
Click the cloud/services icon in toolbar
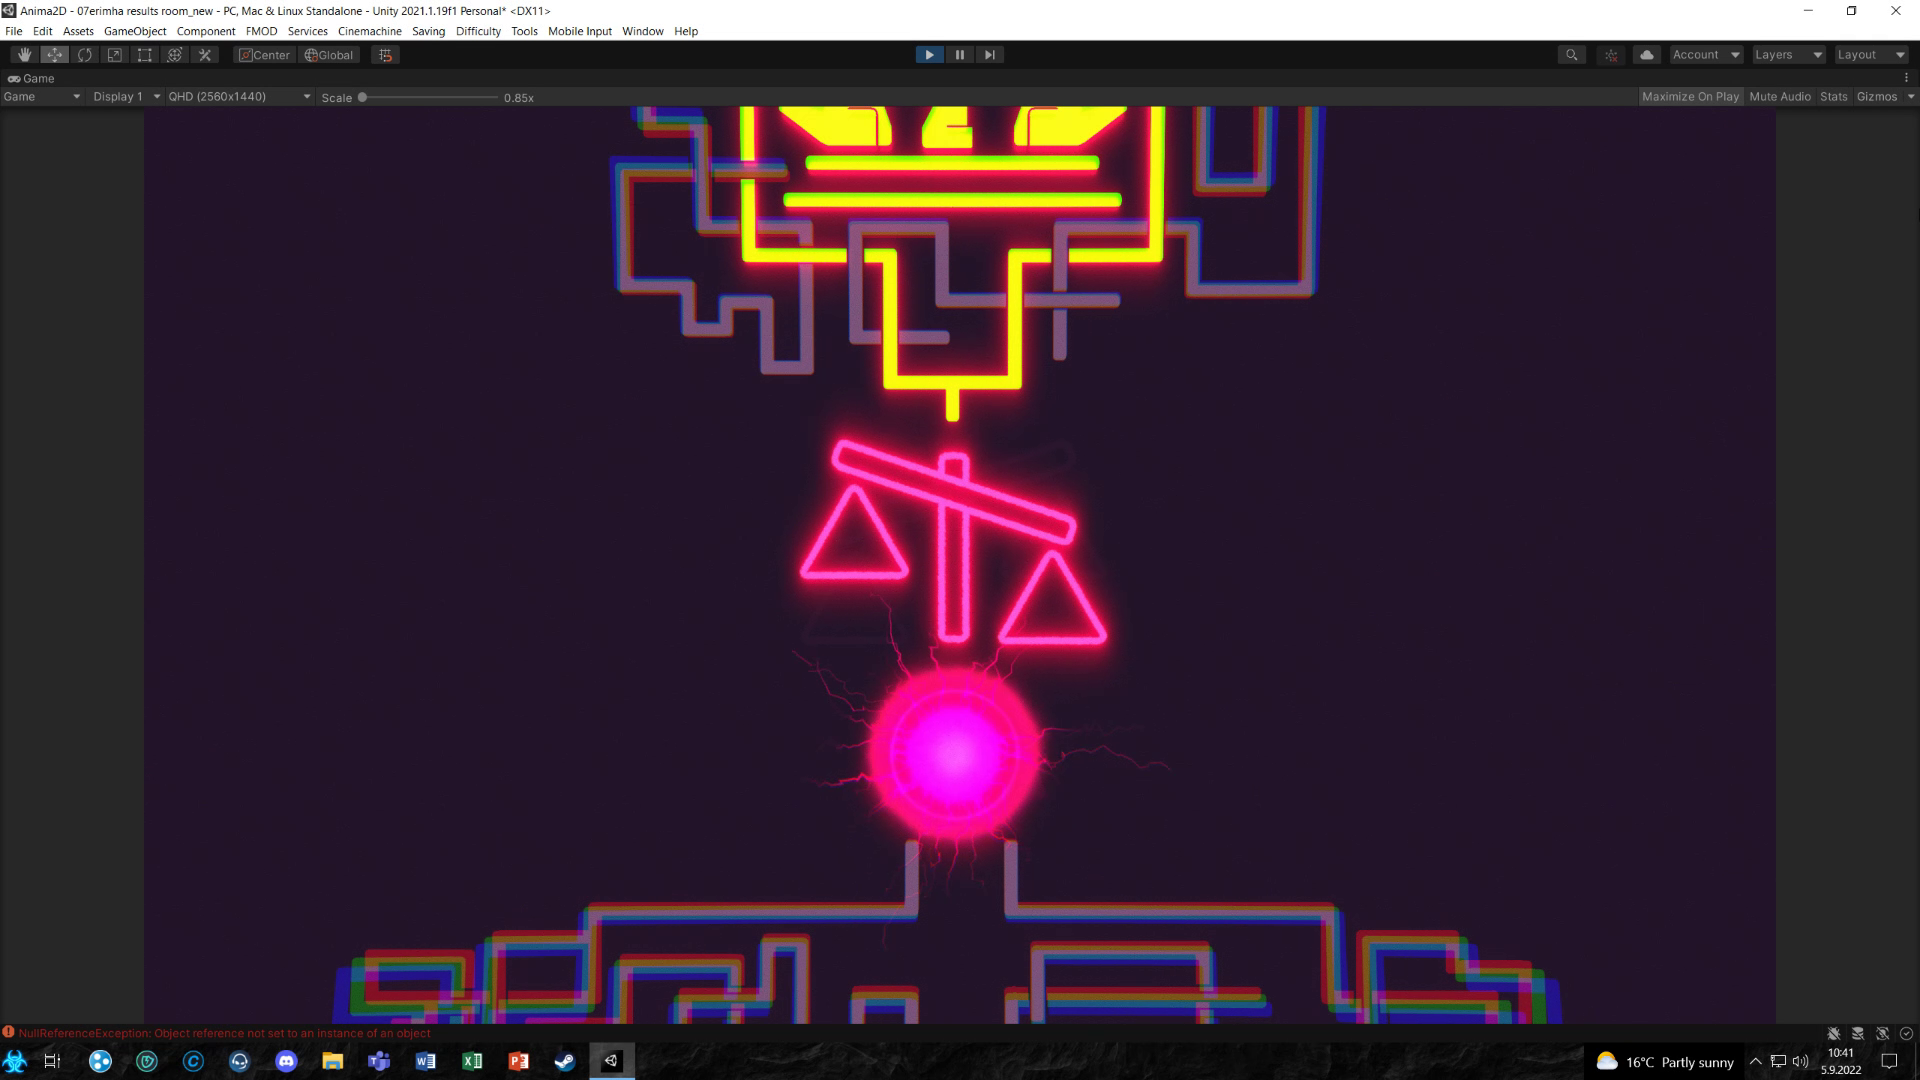[x=1646, y=54]
